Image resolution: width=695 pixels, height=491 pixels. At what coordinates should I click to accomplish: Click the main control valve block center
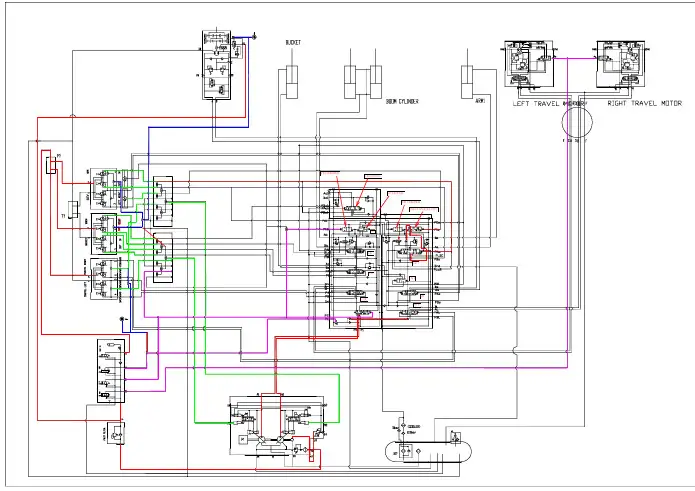tap(381, 259)
